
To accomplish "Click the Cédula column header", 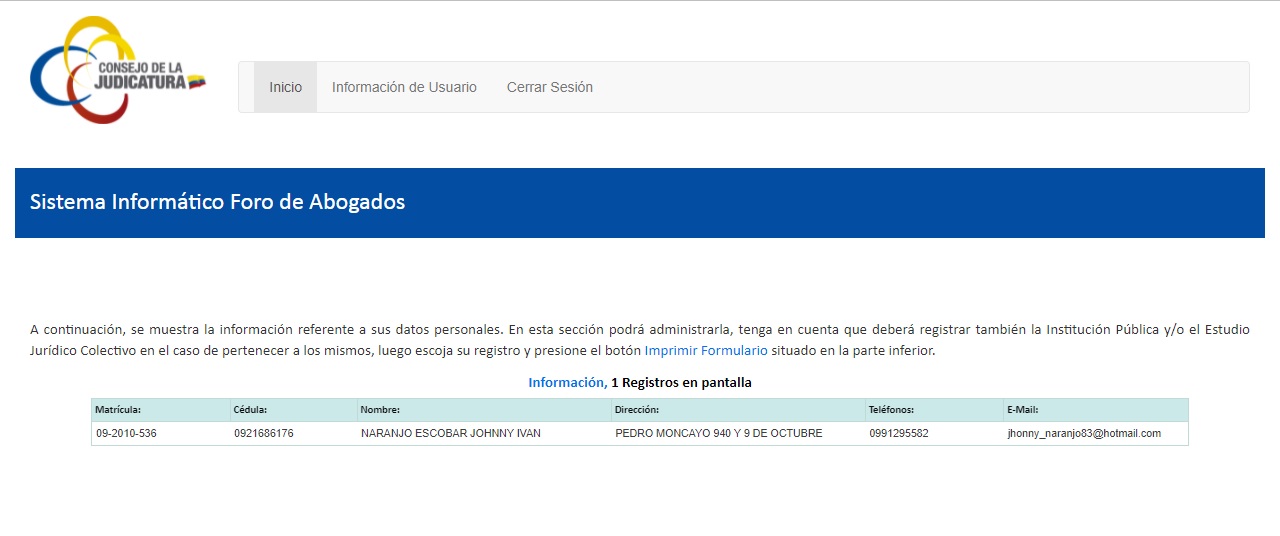I will pos(293,410).
